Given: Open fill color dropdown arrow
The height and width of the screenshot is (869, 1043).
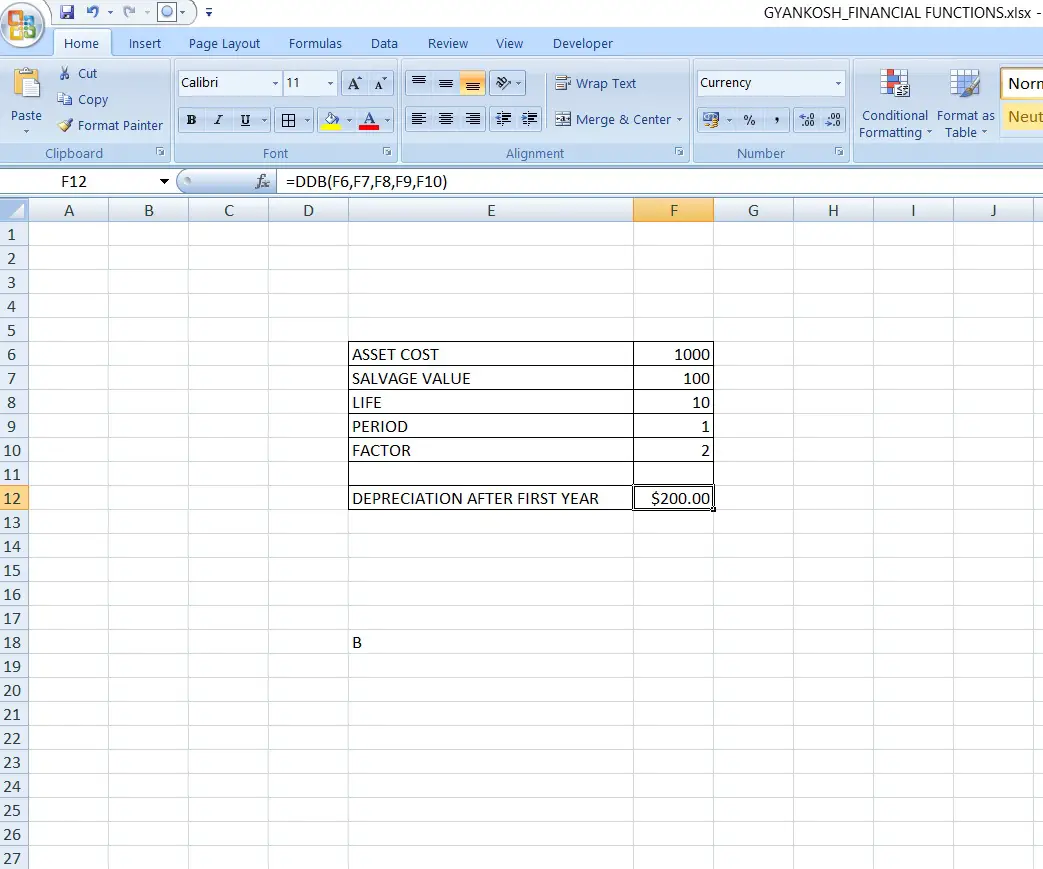Looking at the screenshot, I should pos(349,120).
